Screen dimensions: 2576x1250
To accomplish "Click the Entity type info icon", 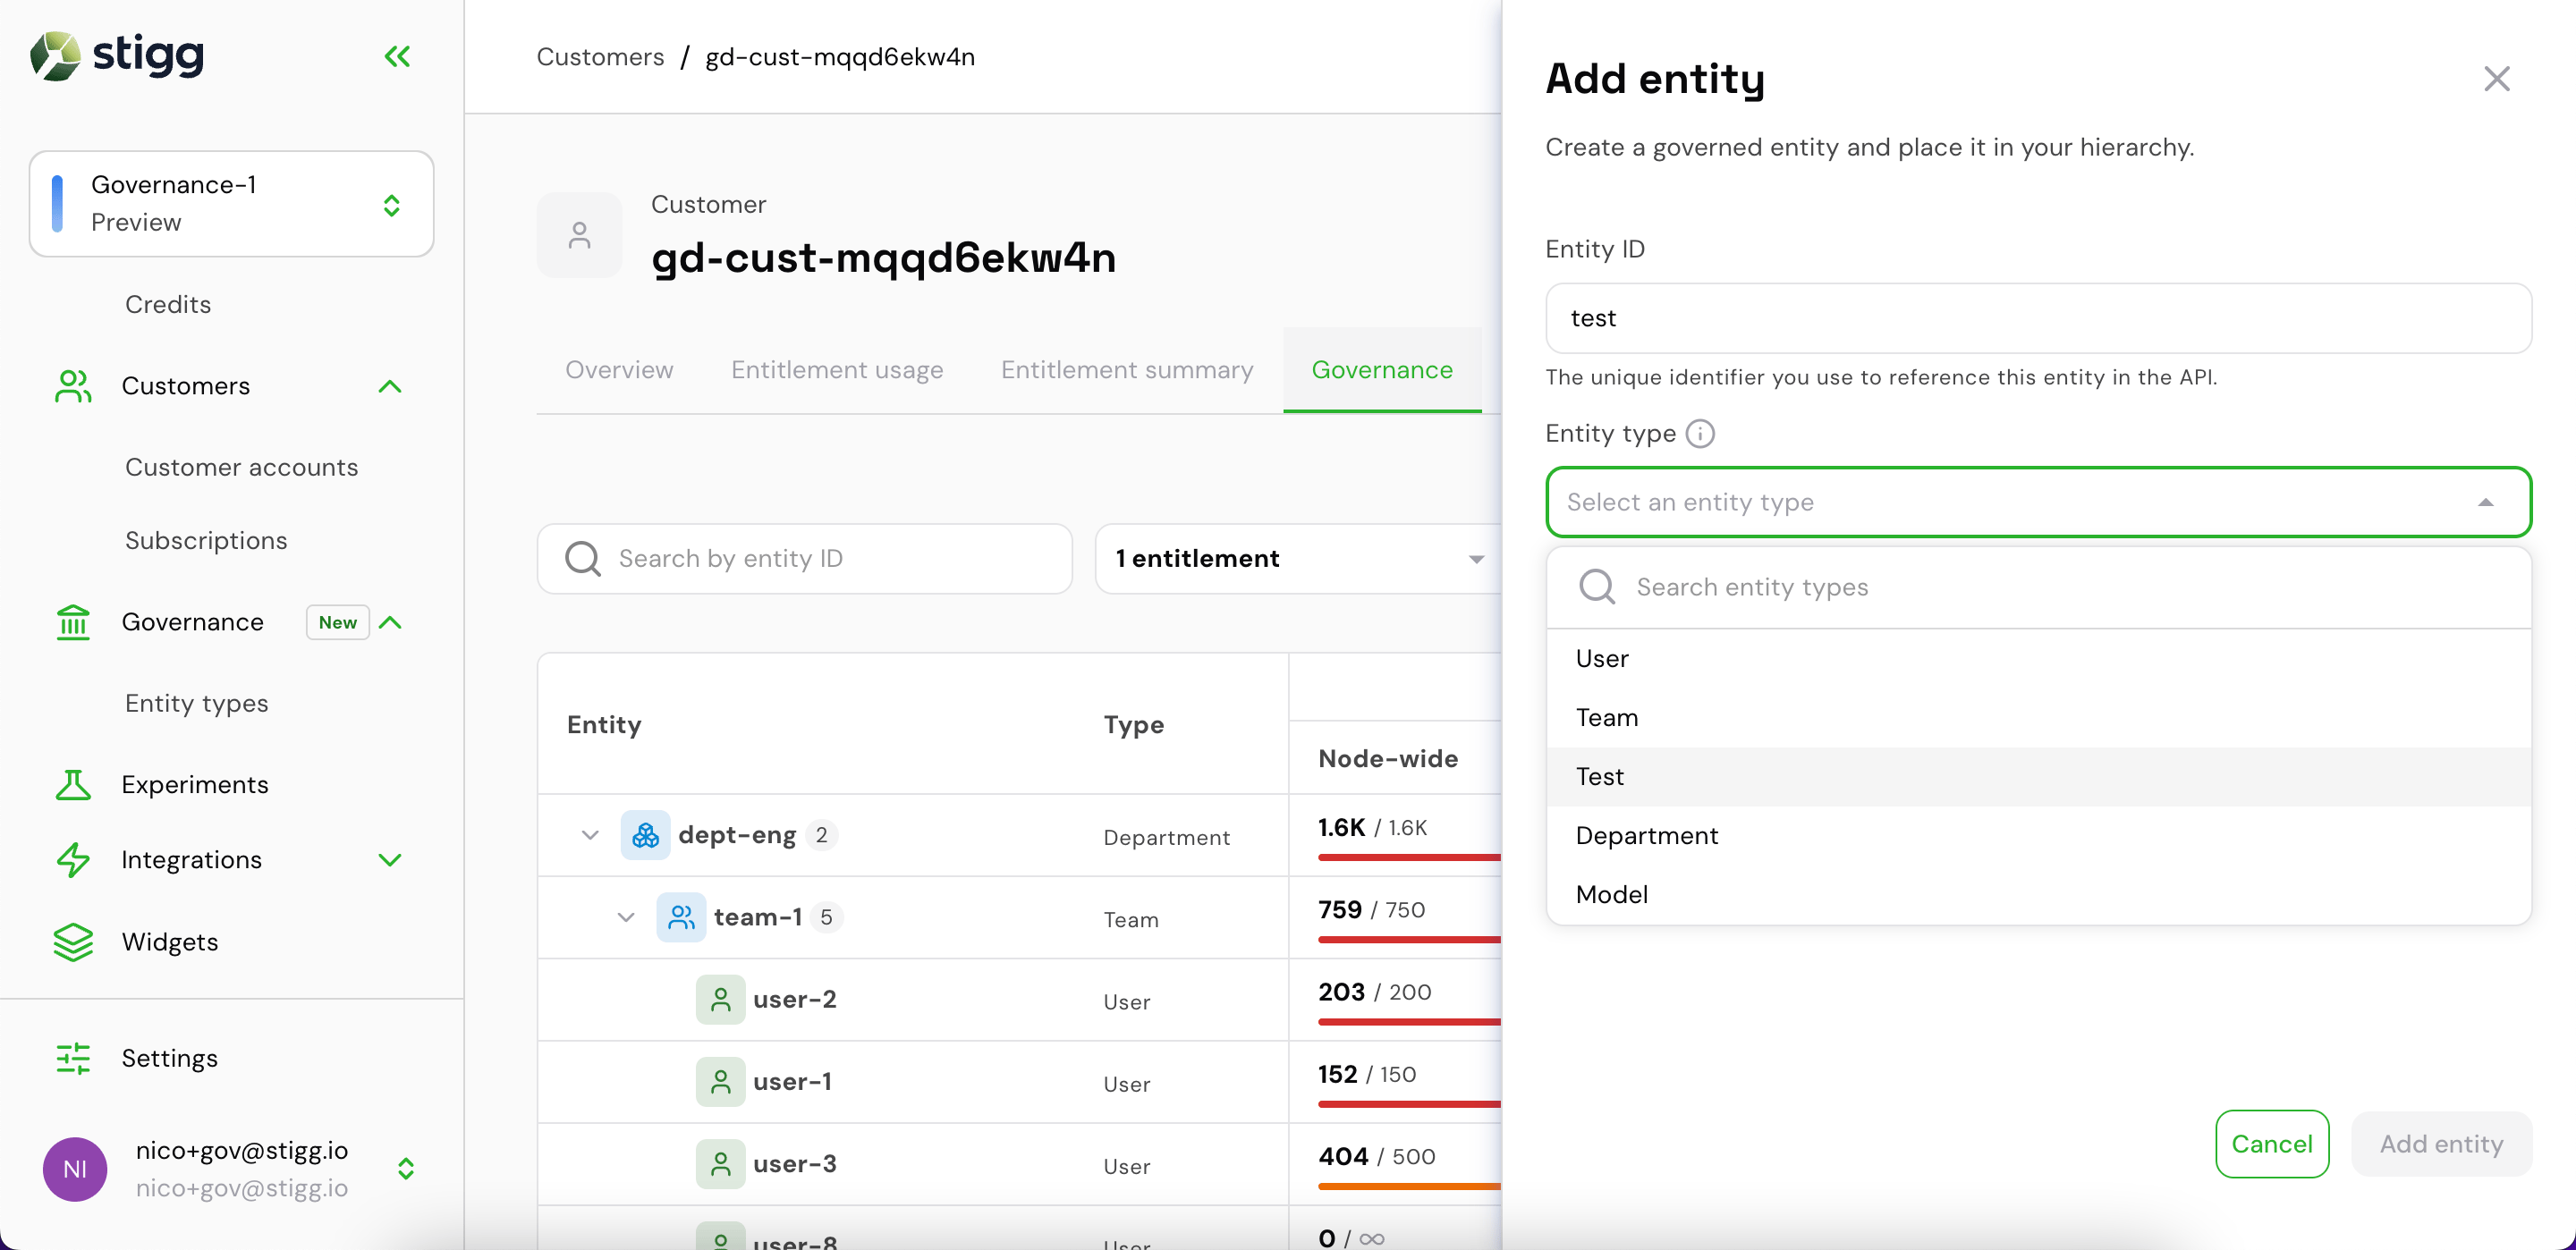I will pos(1700,433).
